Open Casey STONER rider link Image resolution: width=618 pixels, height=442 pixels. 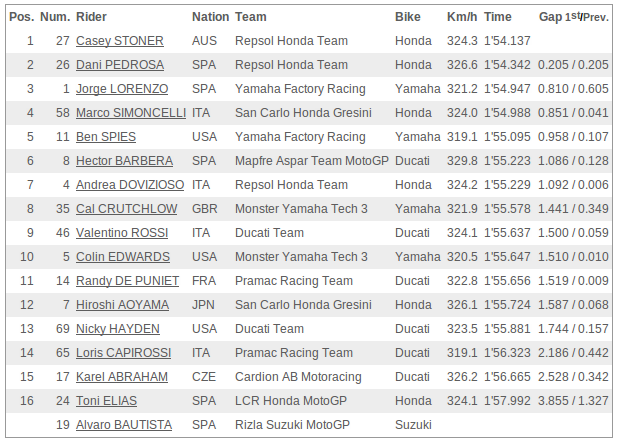119,41
